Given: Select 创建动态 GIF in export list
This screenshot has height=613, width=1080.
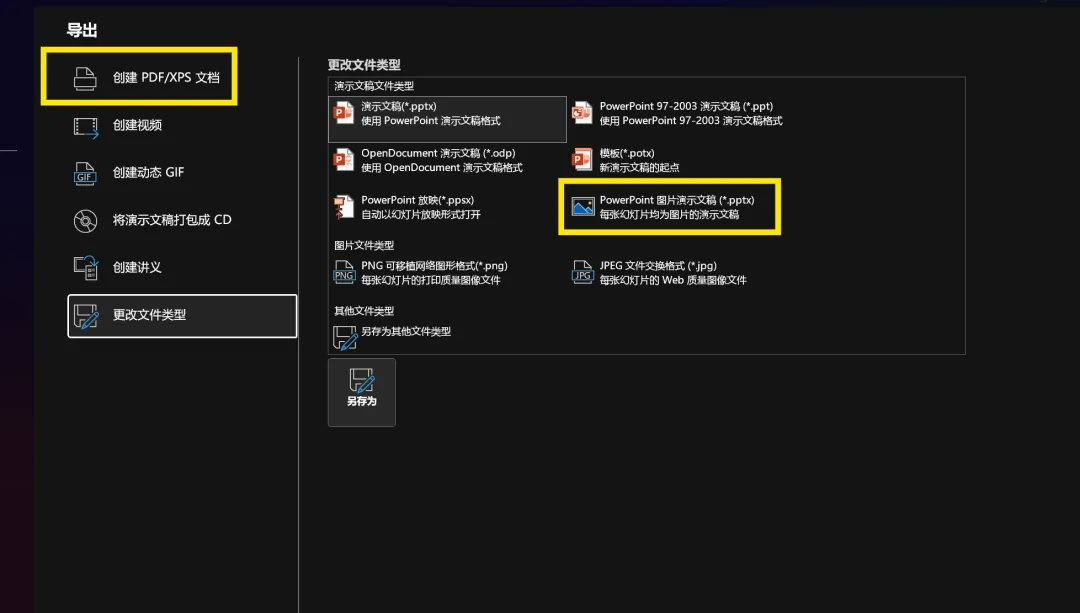Looking at the screenshot, I should pos(183,173).
